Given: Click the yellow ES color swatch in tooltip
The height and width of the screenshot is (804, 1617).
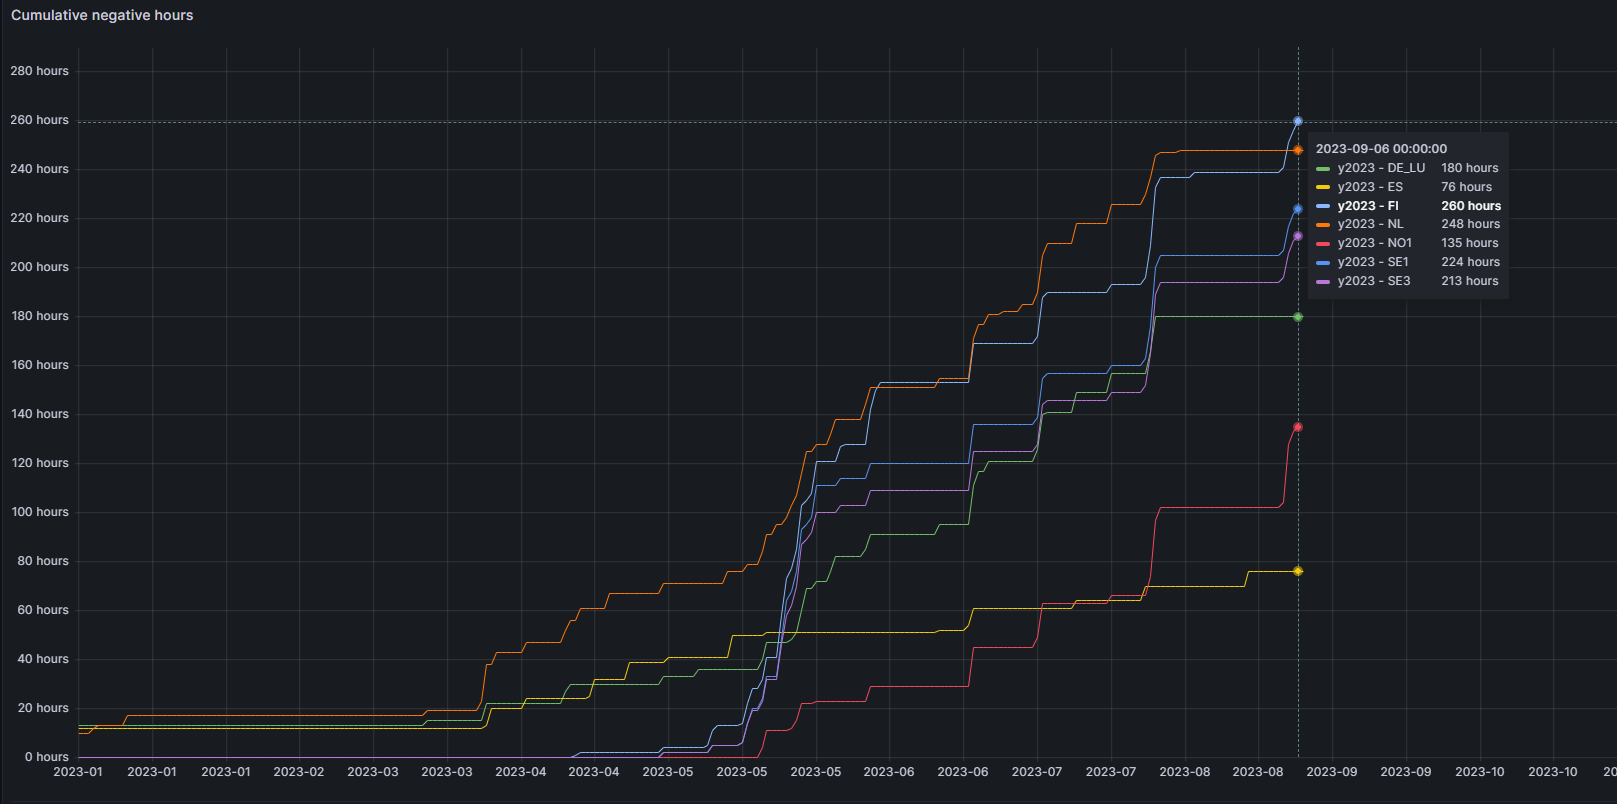Looking at the screenshot, I should pos(1323,188).
